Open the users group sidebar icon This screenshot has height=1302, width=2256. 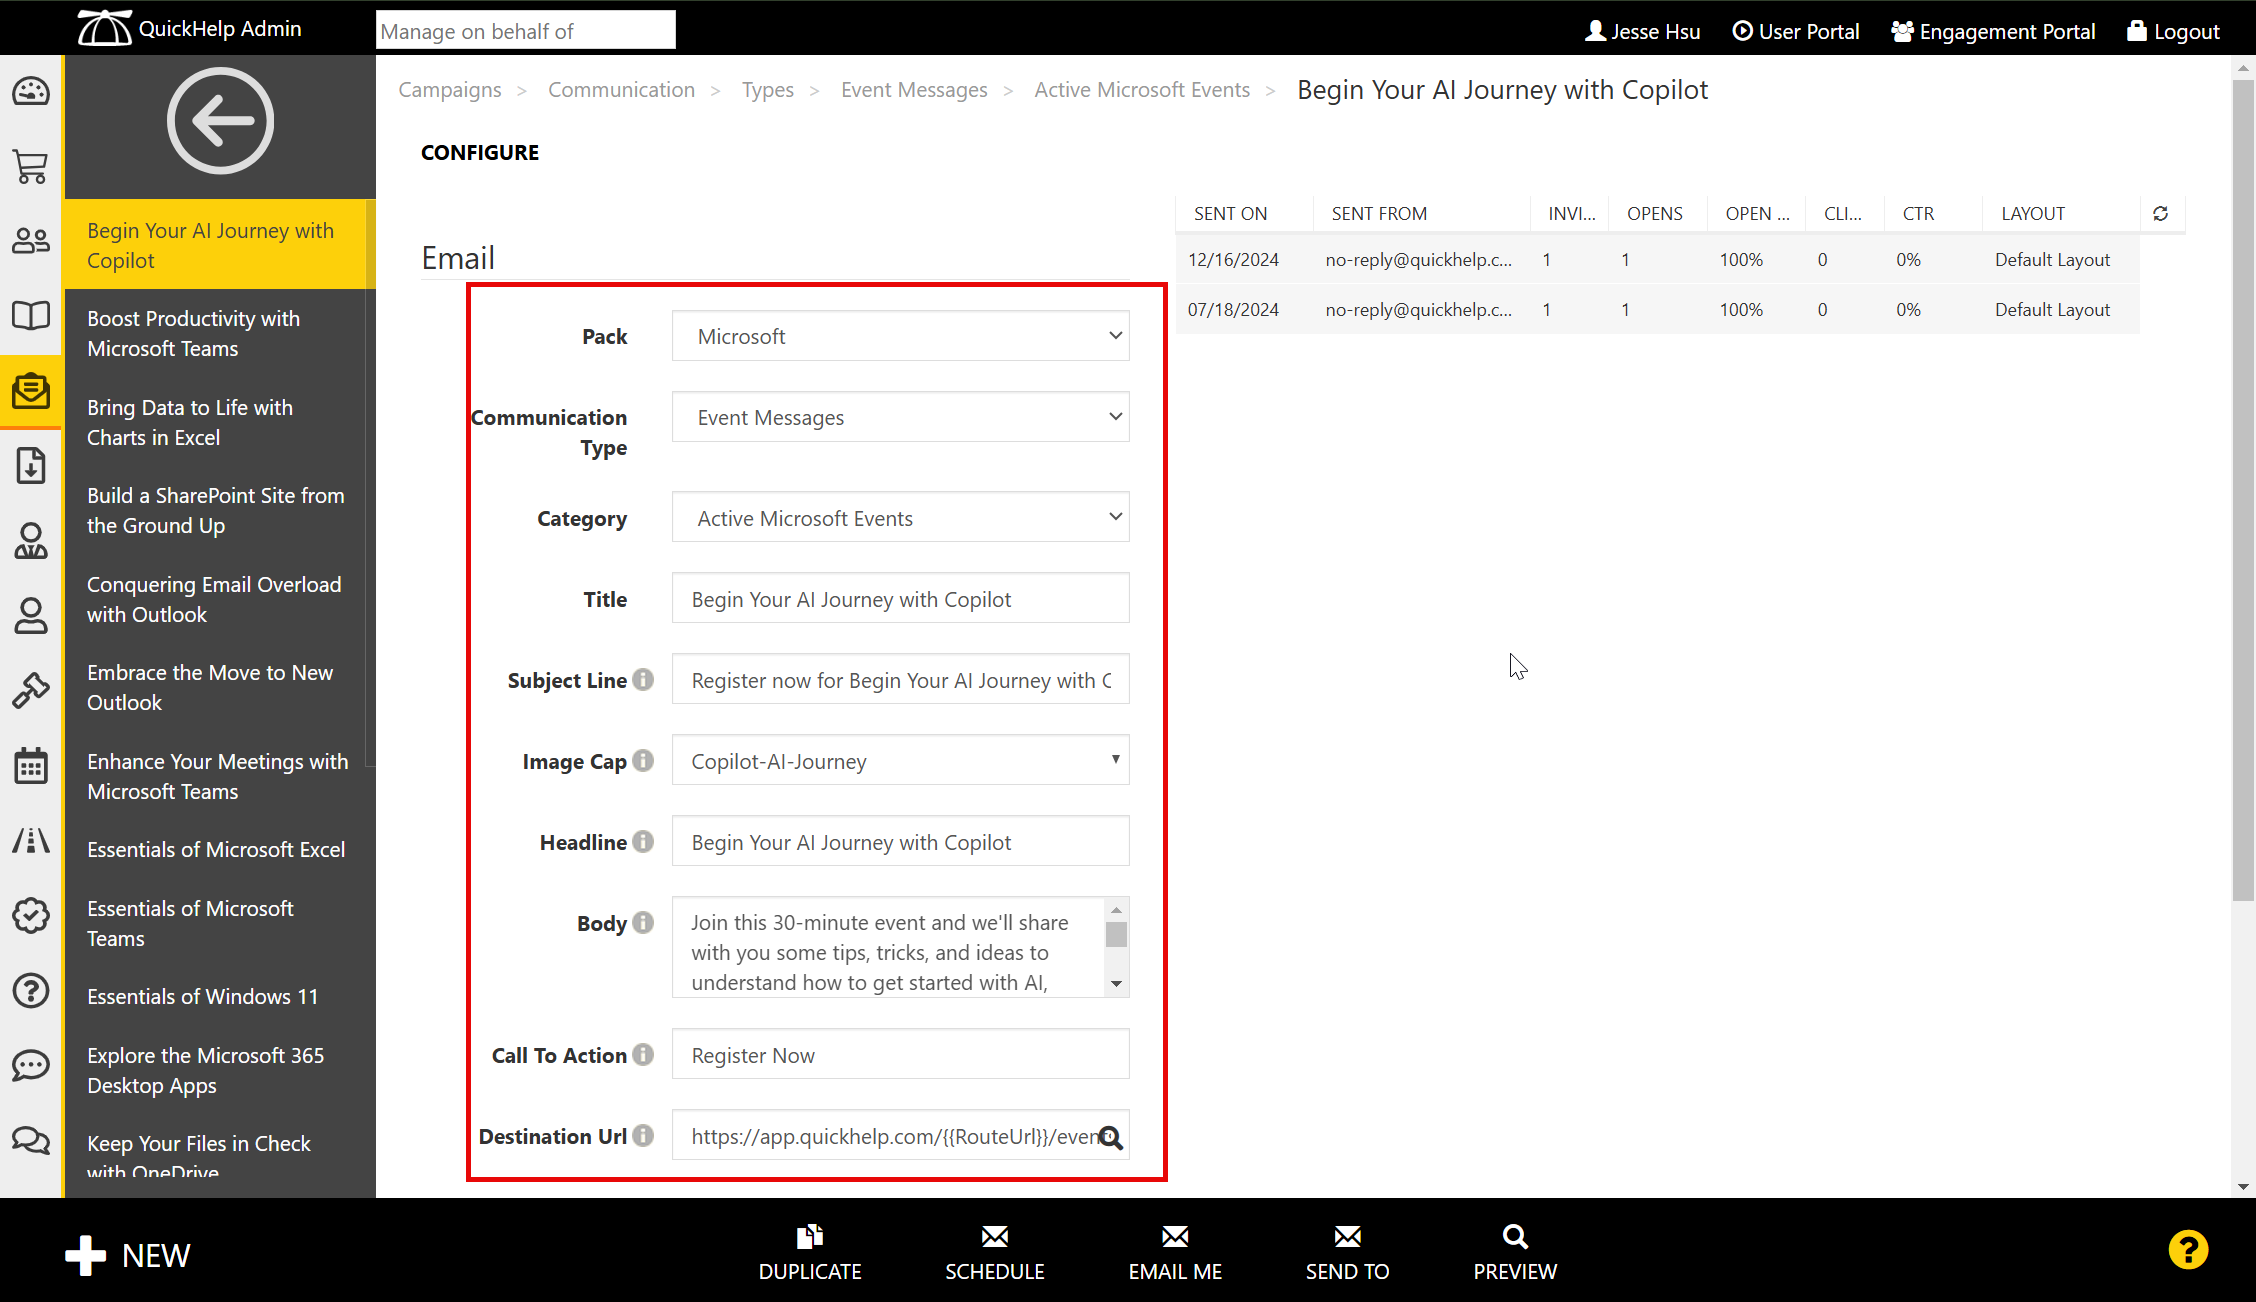31,241
